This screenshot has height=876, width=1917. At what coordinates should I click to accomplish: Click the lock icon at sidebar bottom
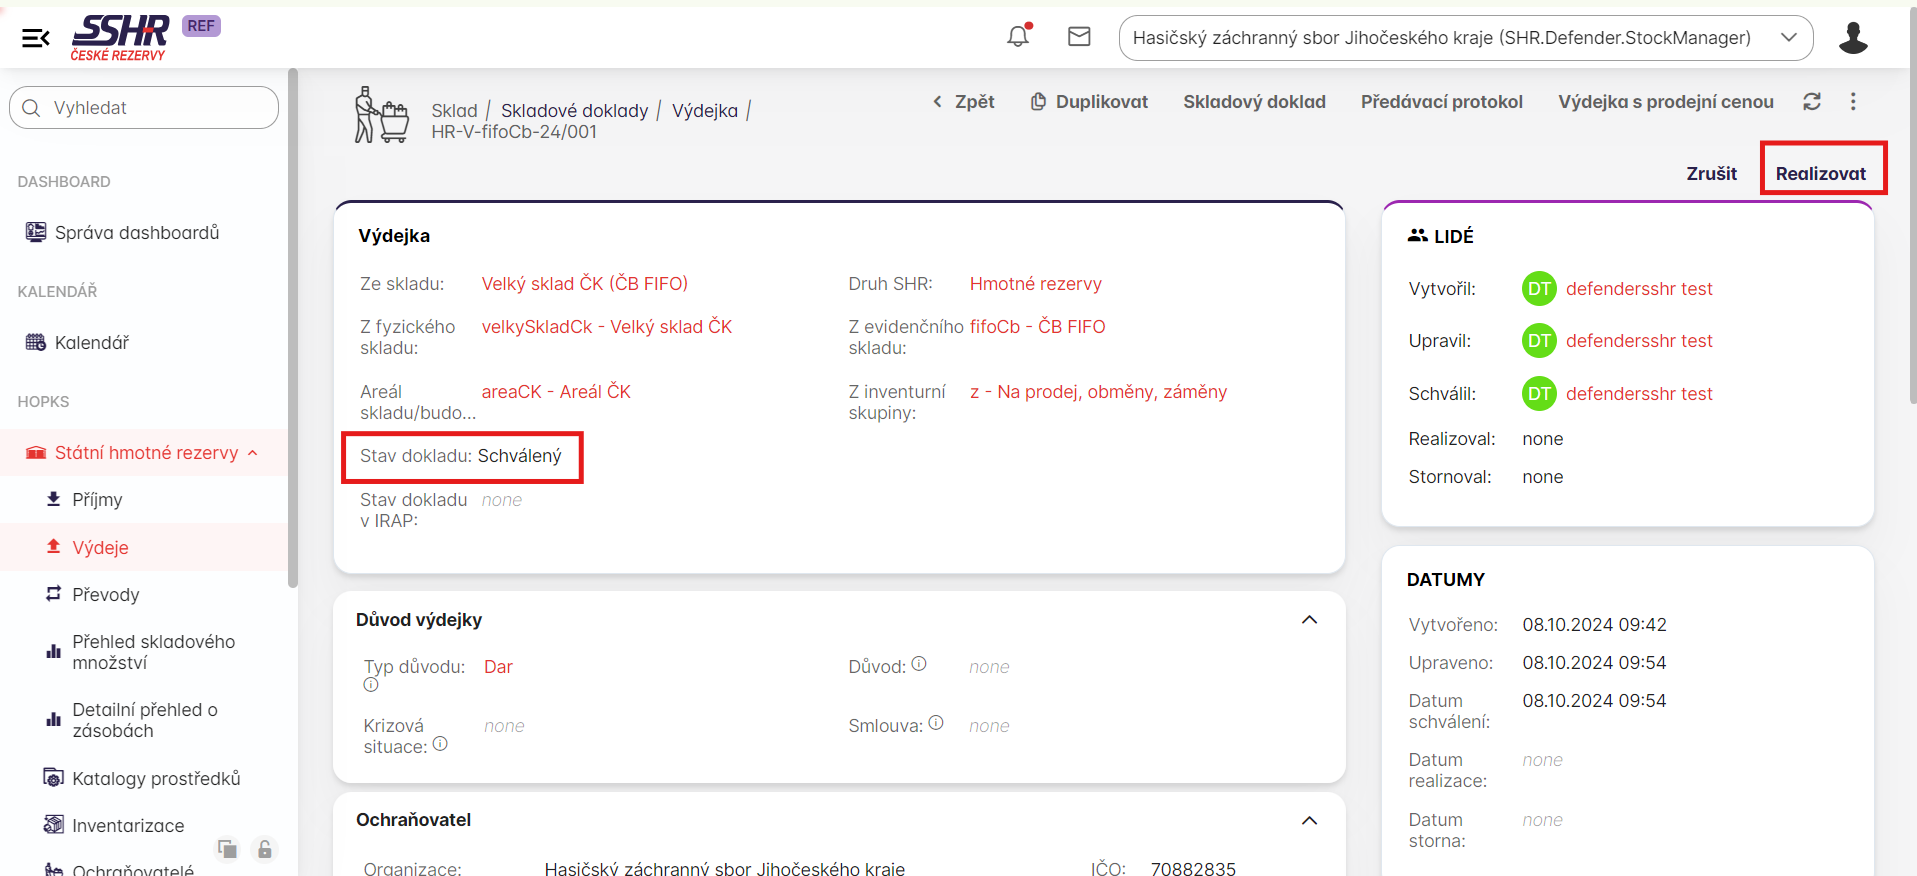tap(265, 849)
